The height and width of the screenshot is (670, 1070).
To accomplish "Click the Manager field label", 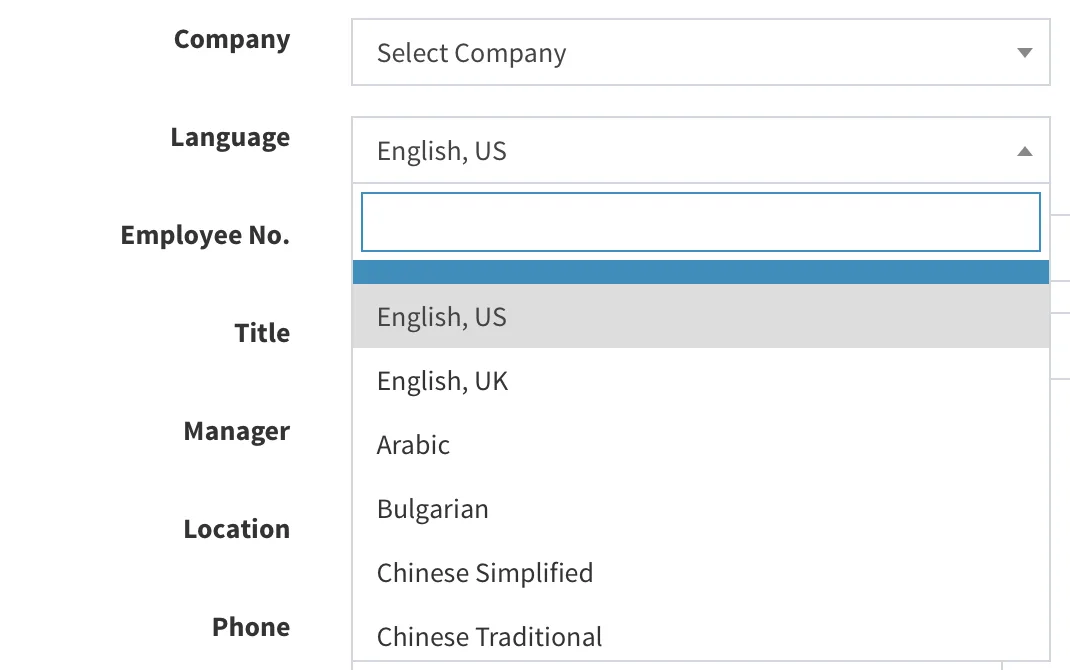I will click(237, 432).
